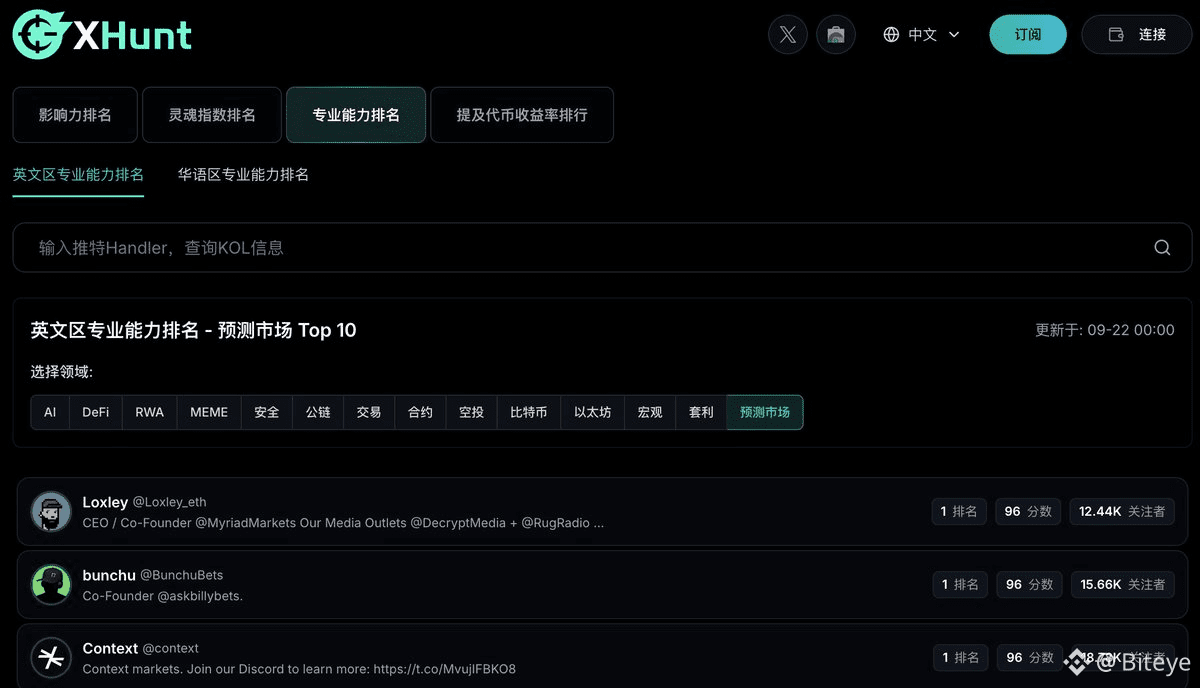Click Context's 96 分数 badge
Image resolution: width=1200 pixels, height=688 pixels.
[x=1028, y=657]
